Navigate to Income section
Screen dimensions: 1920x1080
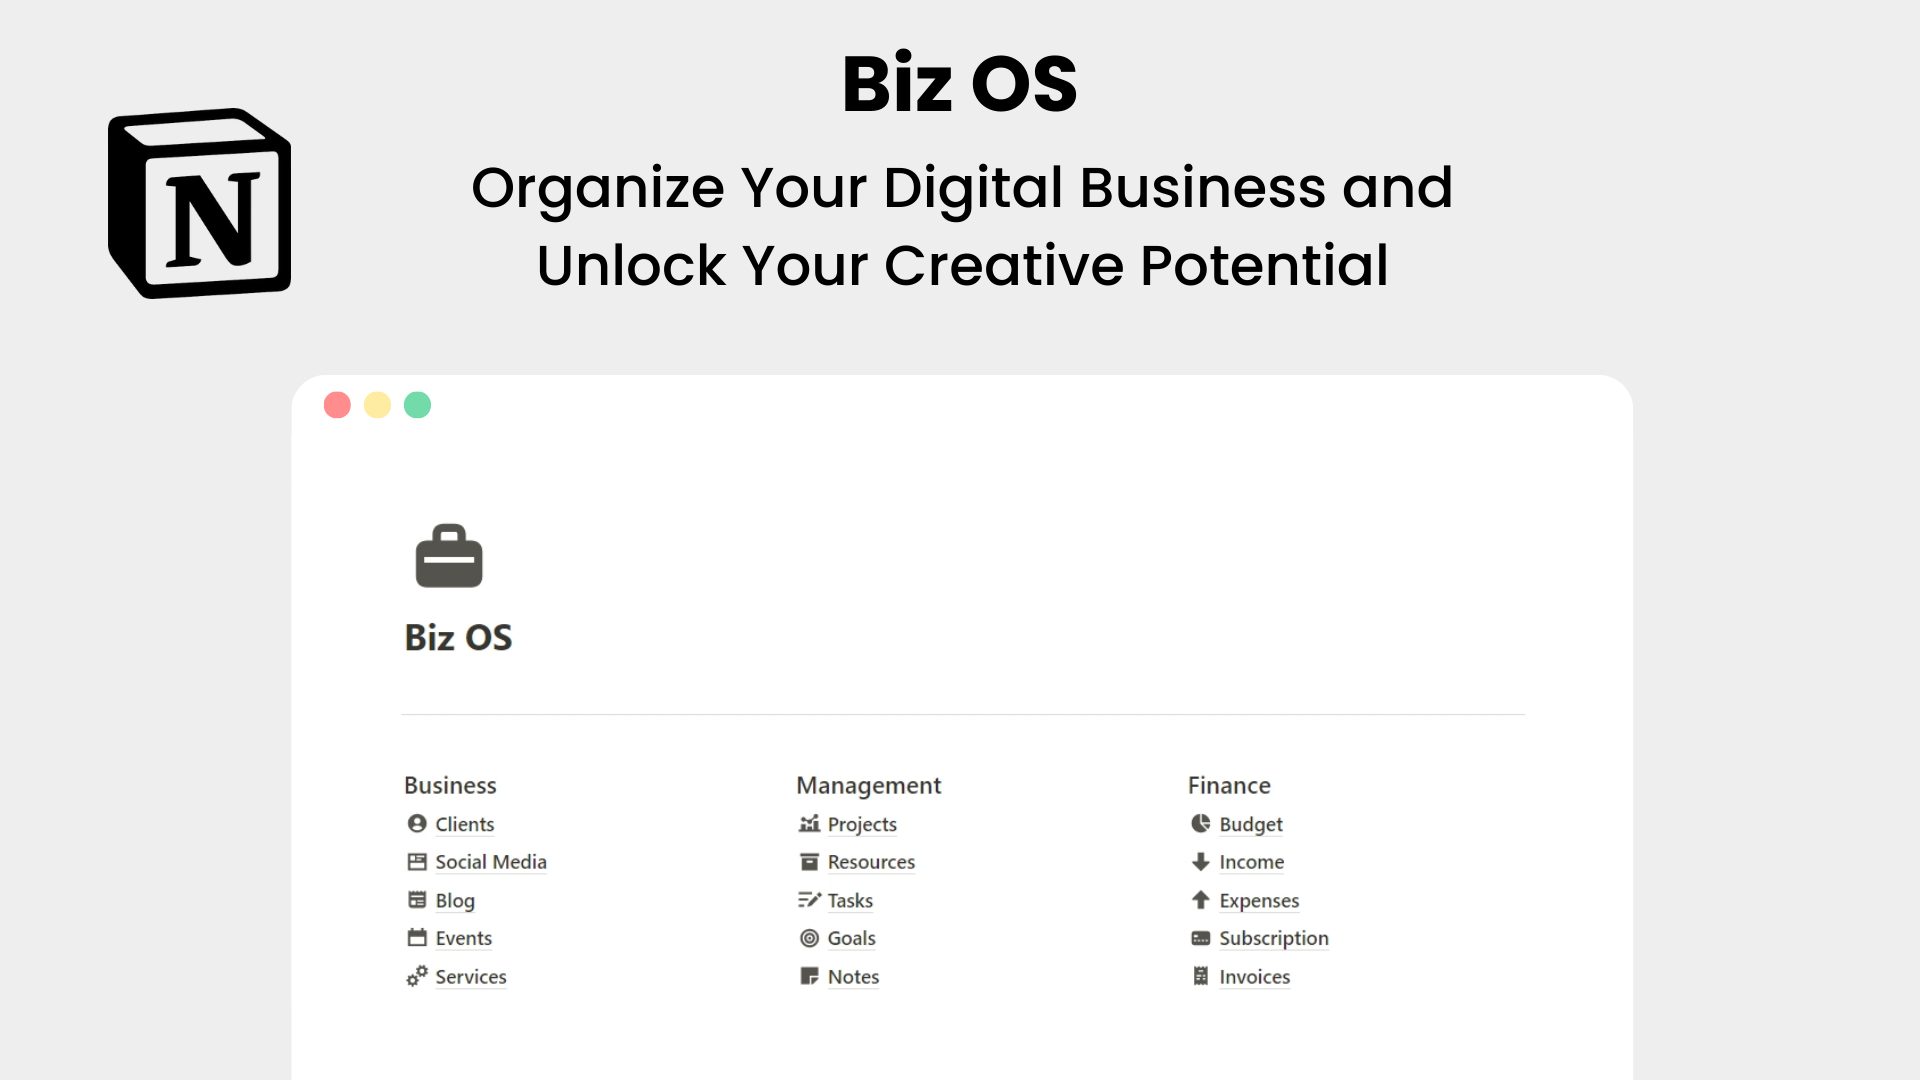(1250, 861)
